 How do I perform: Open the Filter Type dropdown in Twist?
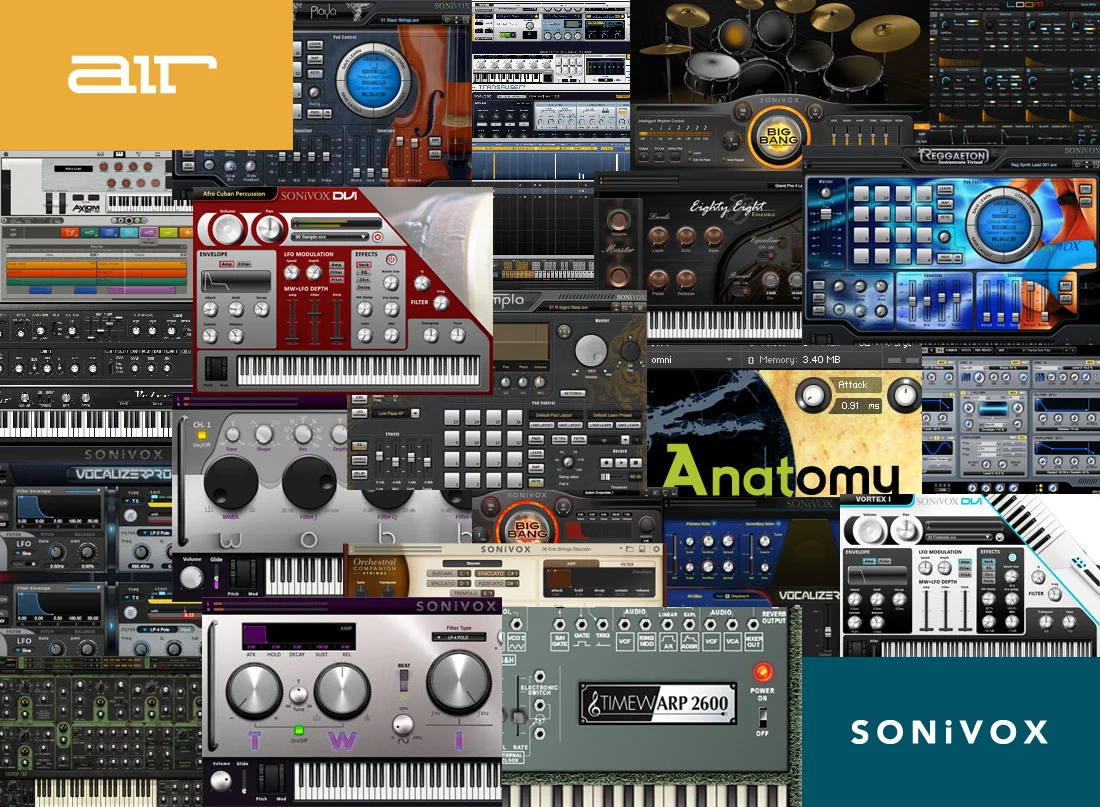460,637
